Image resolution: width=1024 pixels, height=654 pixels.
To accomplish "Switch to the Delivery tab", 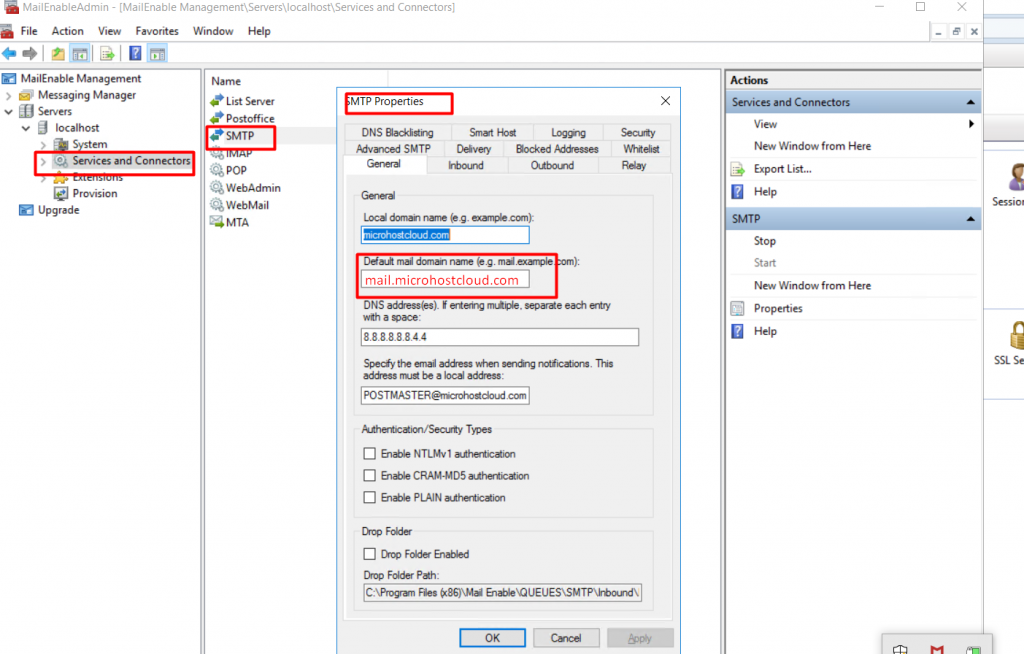I will pyautogui.click(x=473, y=149).
